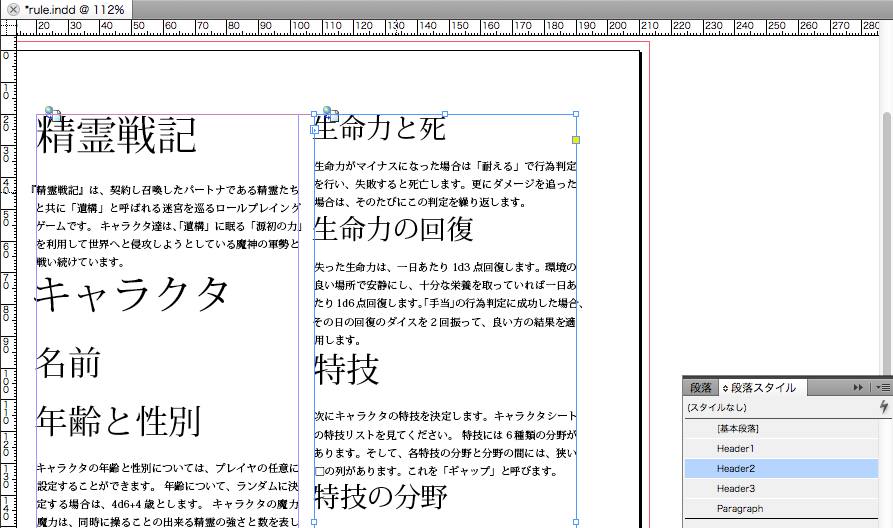Screen dimensions: 893x528
Task: Click the 生命力と死 heading
Action: [x=380, y=128]
